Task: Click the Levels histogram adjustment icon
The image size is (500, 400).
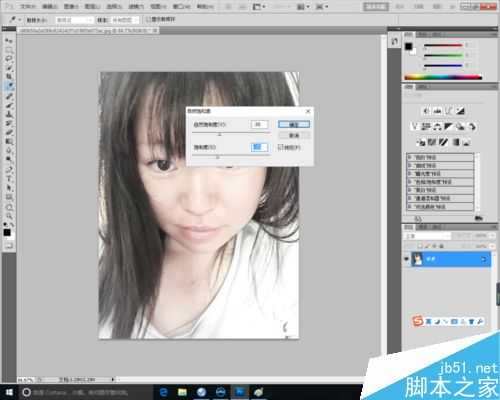Action: tap(437, 111)
